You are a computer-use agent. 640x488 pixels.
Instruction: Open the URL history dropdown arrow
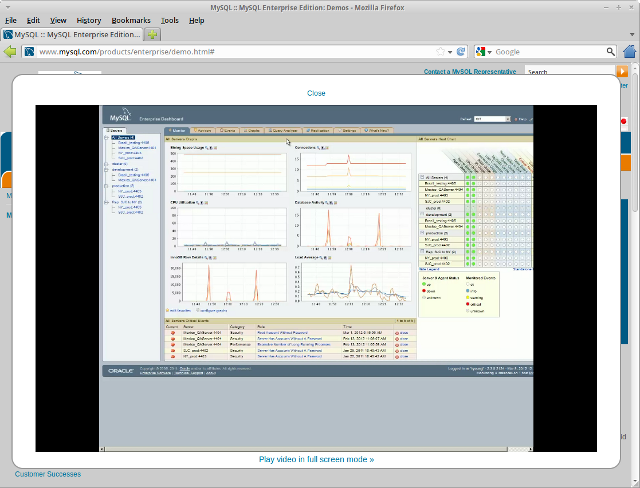click(450, 52)
